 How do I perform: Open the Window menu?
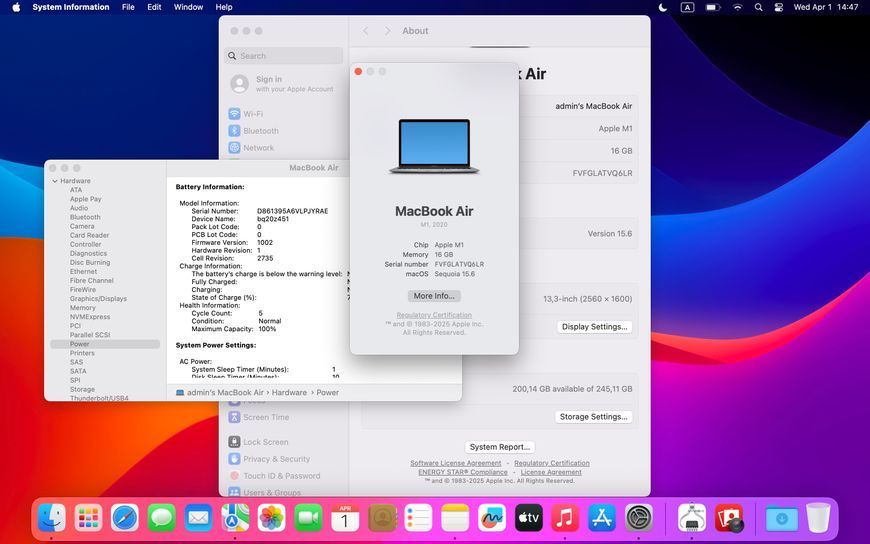pyautogui.click(x=188, y=7)
